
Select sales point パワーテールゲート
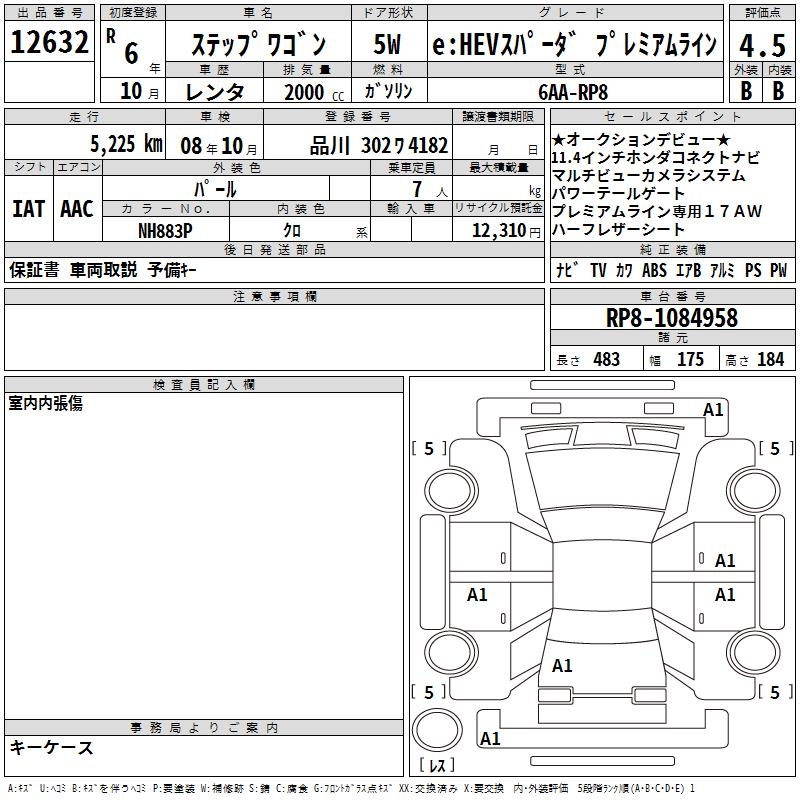coord(618,193)
